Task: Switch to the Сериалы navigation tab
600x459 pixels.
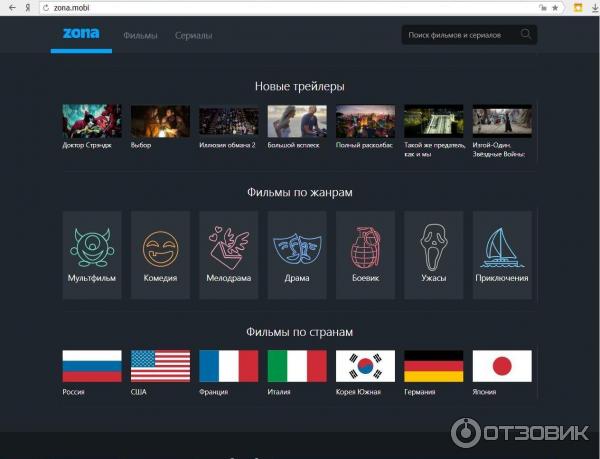Action: click(193, 36)
